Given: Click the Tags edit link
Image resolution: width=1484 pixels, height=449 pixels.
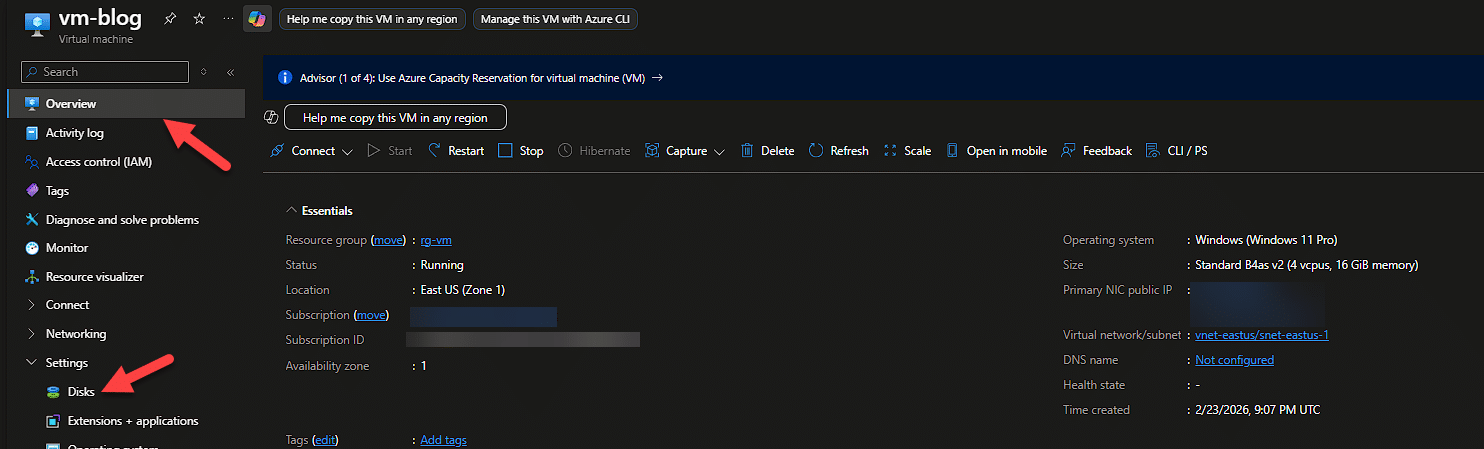Looking at the screenshot, I should 326,440.
